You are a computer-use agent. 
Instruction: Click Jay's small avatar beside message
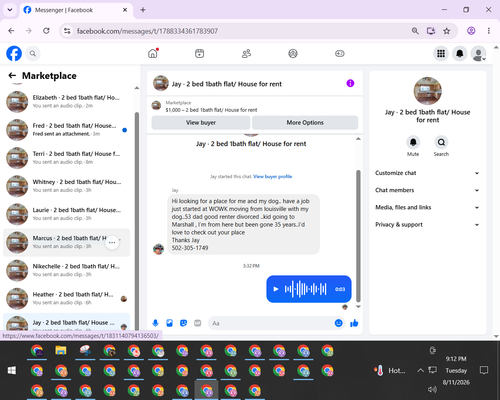[158, 249]
